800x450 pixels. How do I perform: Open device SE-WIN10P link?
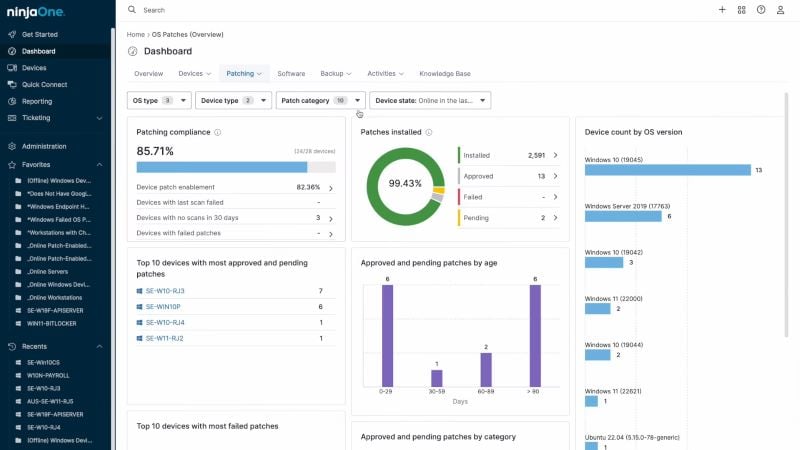(x=163, y=307)
